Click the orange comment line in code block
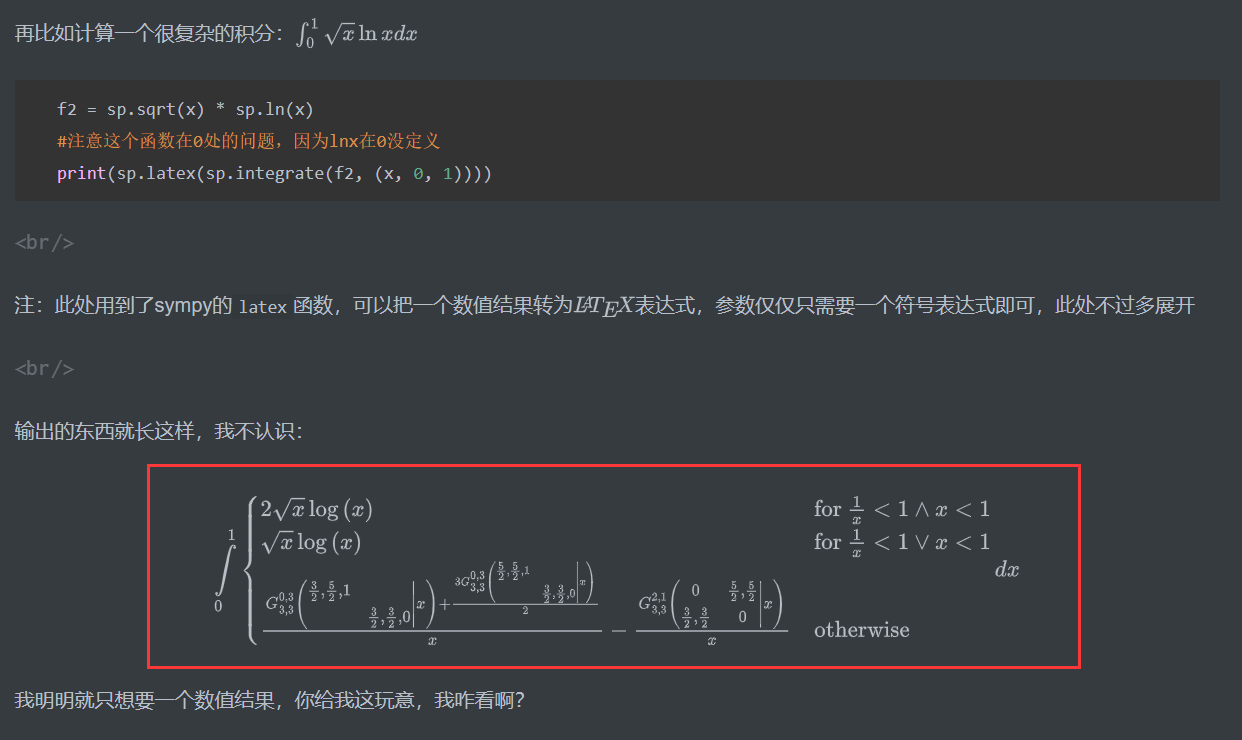The width and height of the screenshot is (1242, 740). point(249,141)
